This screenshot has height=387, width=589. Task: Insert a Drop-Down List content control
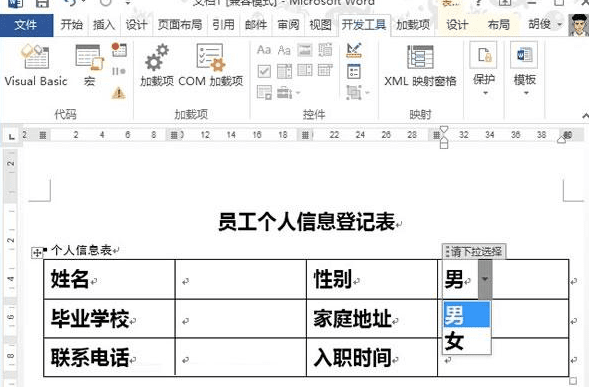coord(305,71)
